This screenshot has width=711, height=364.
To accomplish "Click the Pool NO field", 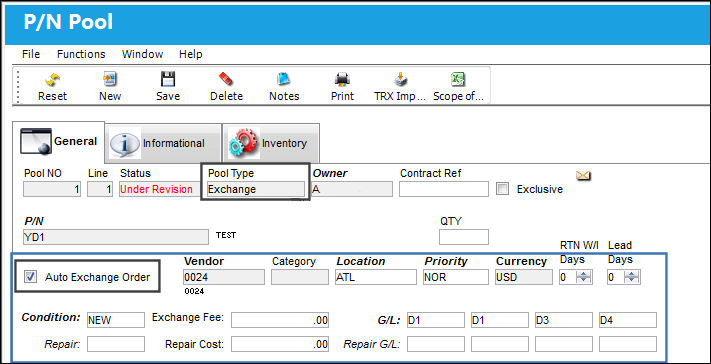I will (x=52, y=189).
